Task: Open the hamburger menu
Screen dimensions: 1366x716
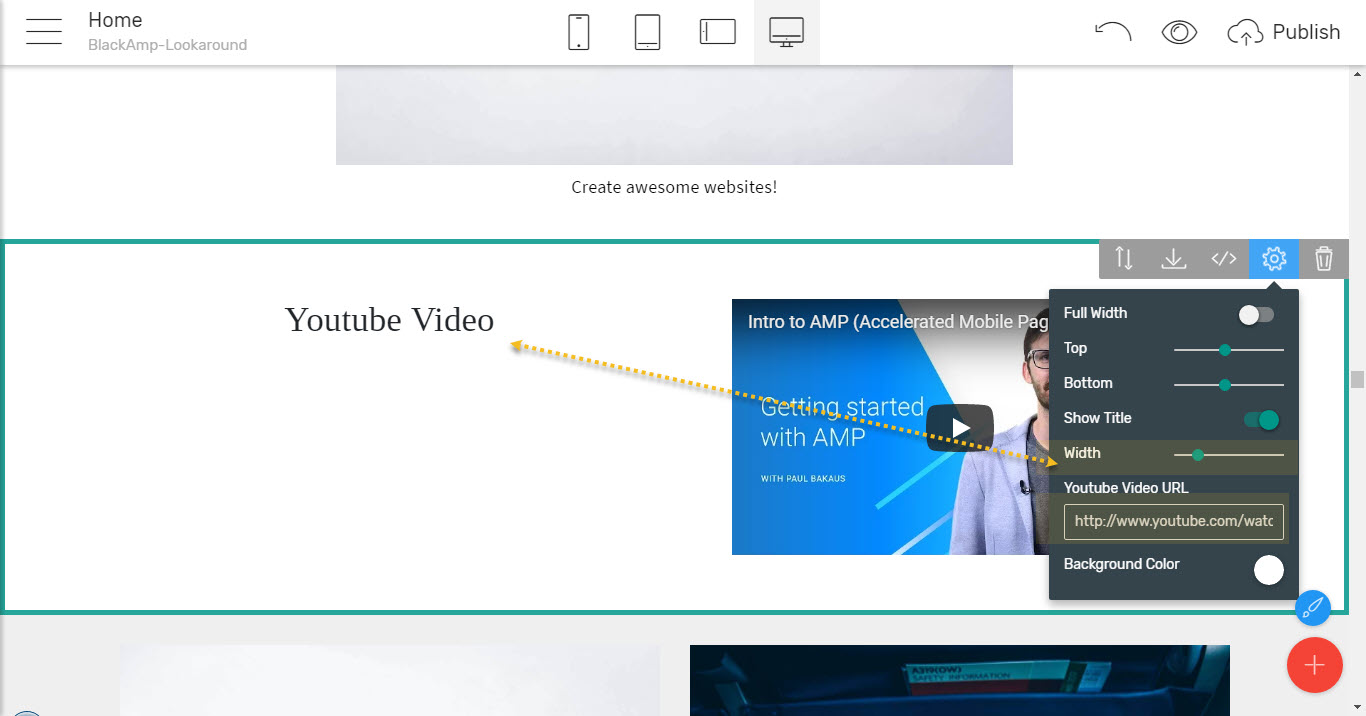Action: 44,32
